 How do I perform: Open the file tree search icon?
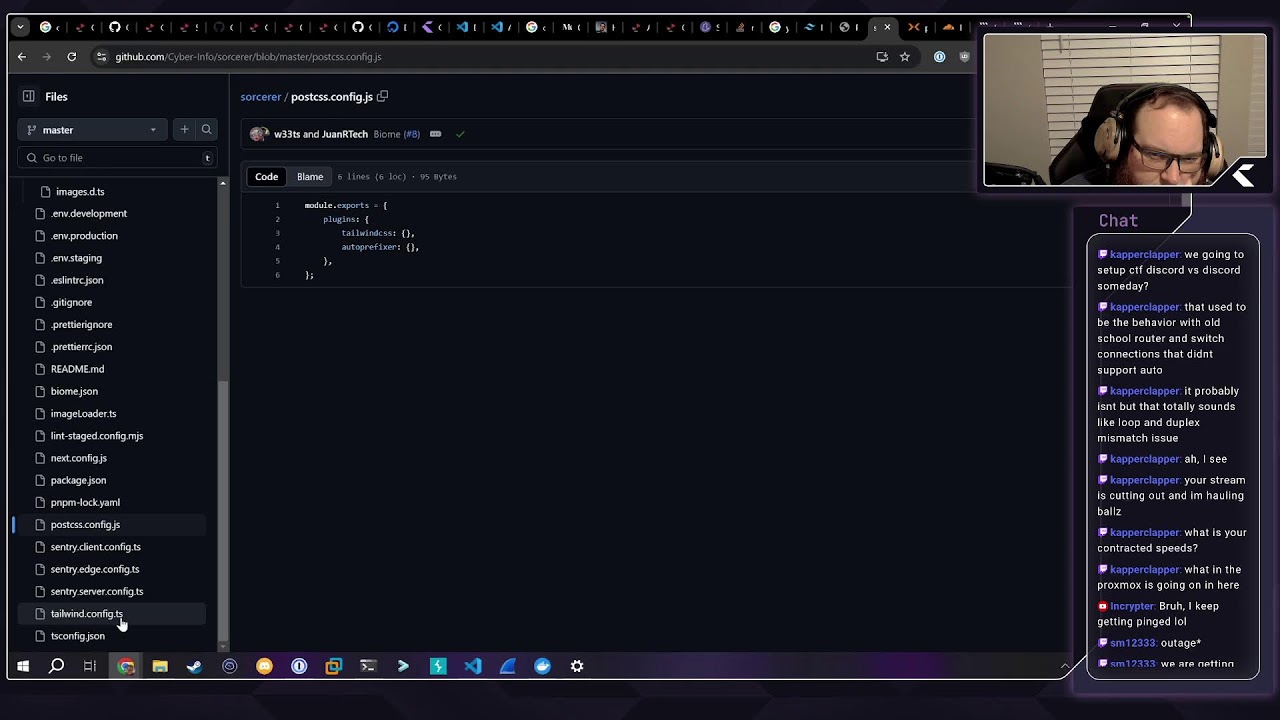click(206, 129)
